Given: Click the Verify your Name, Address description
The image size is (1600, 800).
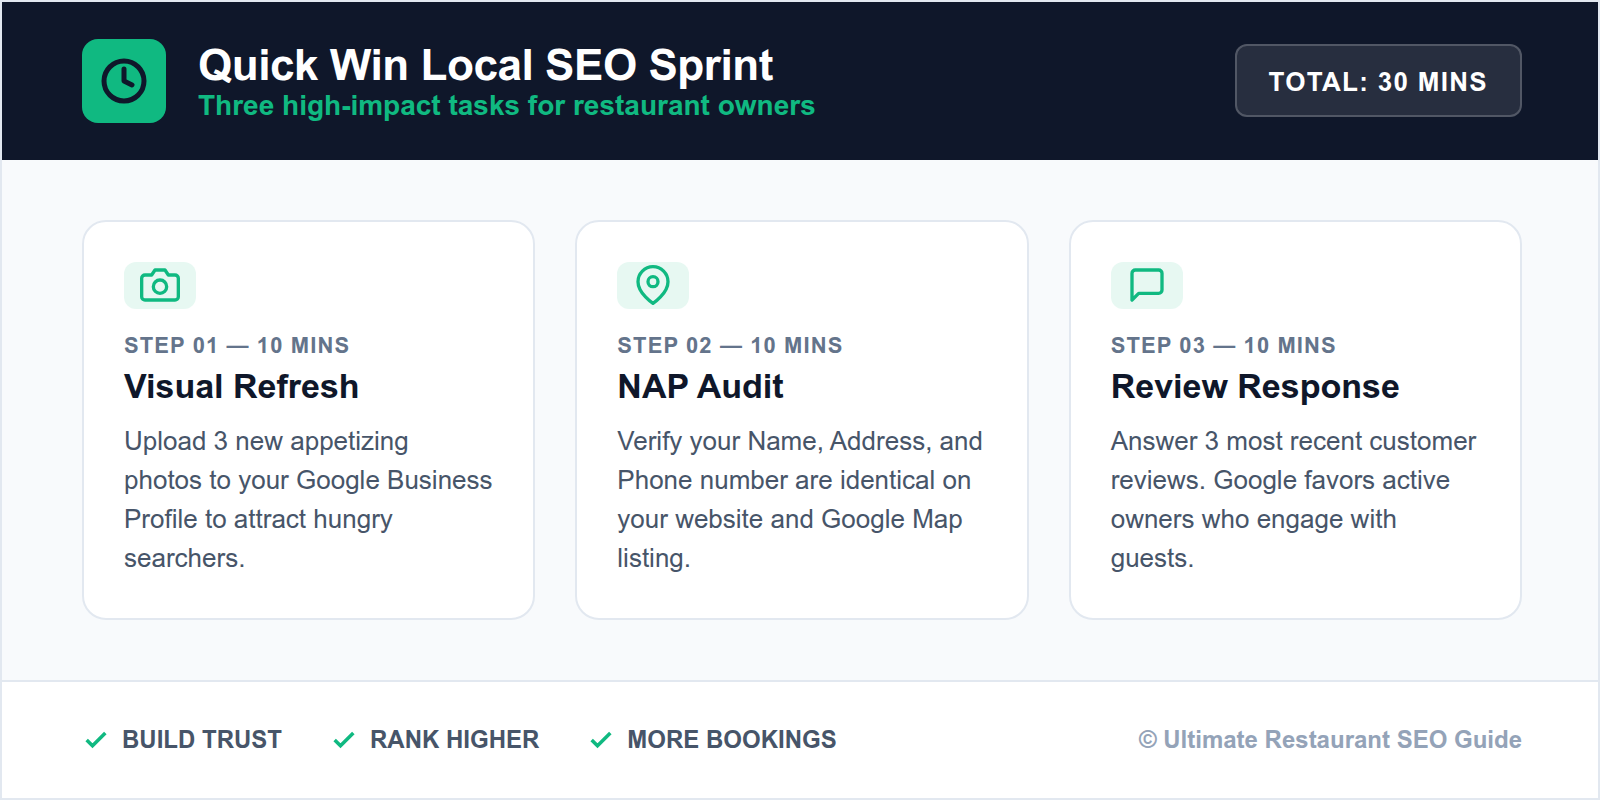Looking at the screenshot, I should 800,499.
